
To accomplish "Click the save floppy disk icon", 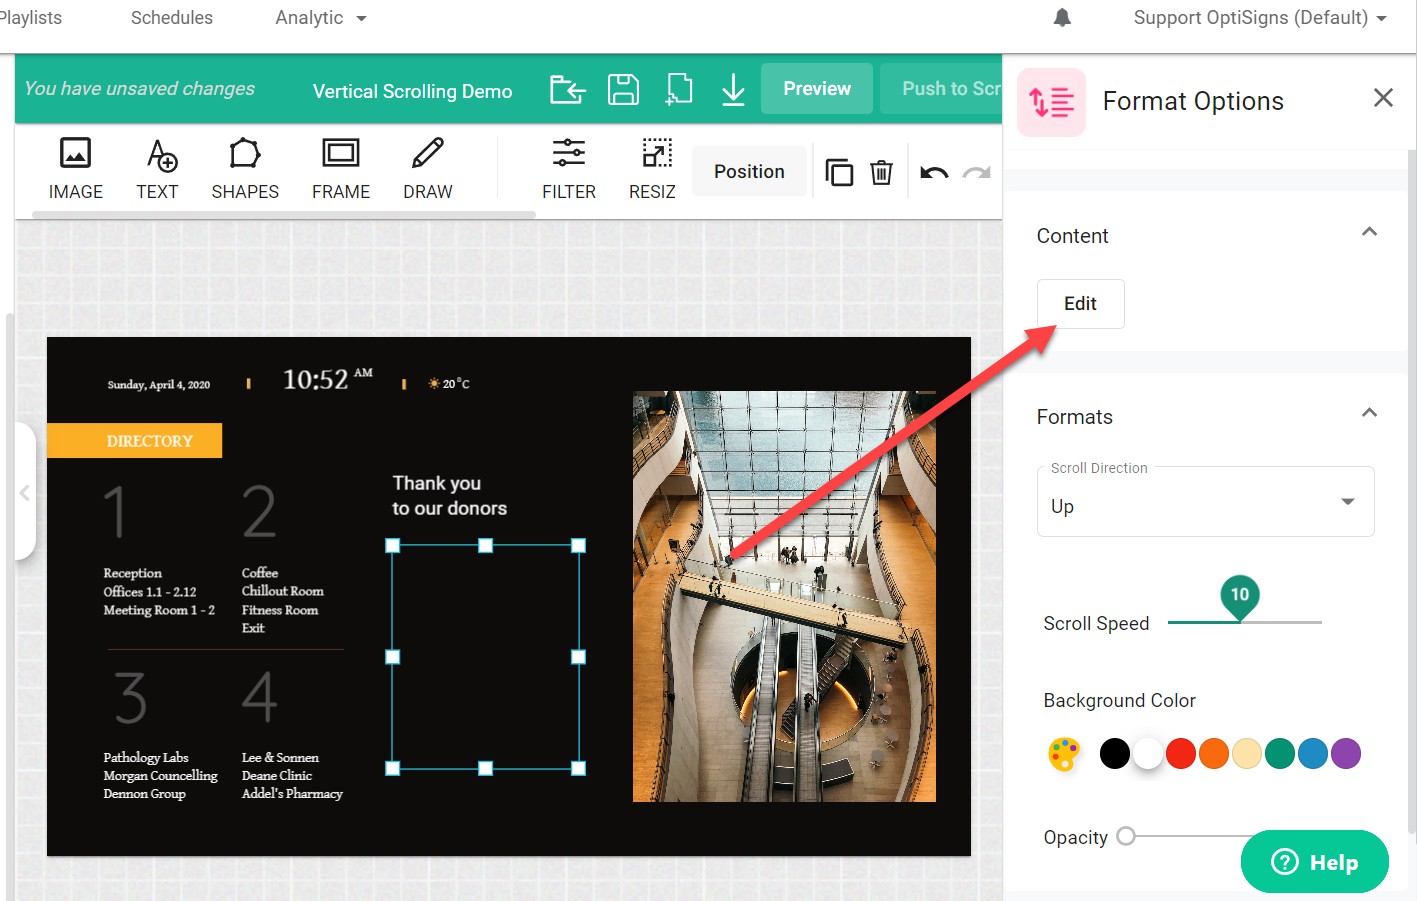I will (623, 89).
